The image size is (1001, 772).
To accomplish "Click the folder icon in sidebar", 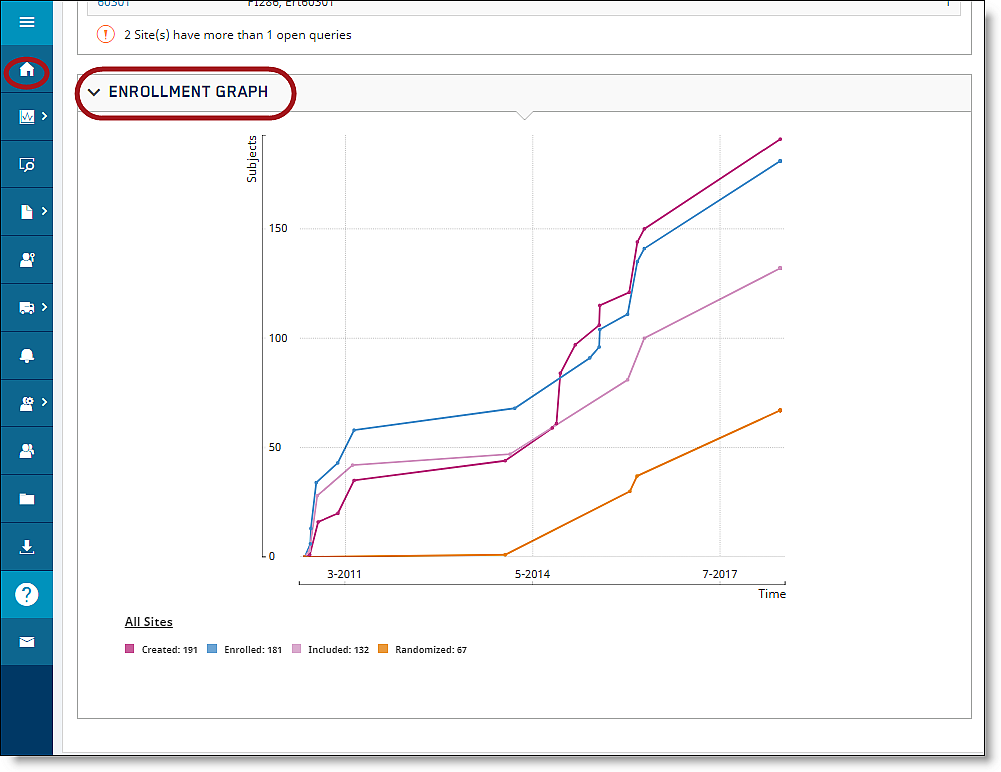I will coord(27,499).
